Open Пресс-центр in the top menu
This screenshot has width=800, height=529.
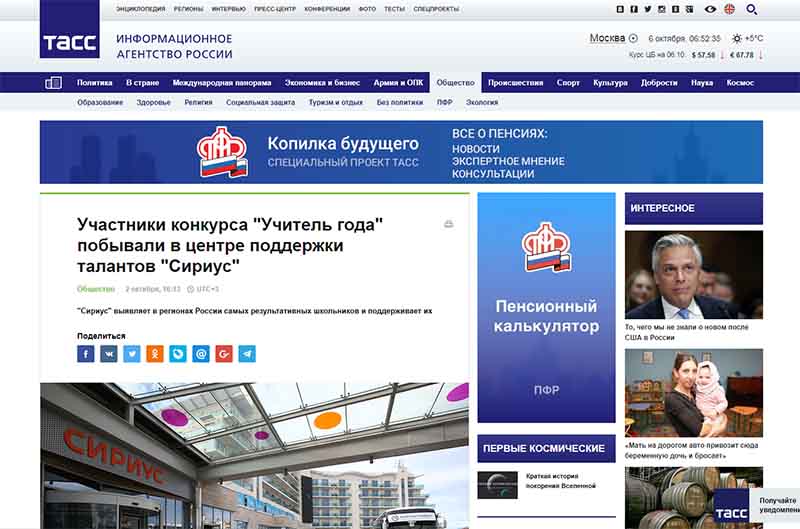pyautogui.click(x=275, y=9)
